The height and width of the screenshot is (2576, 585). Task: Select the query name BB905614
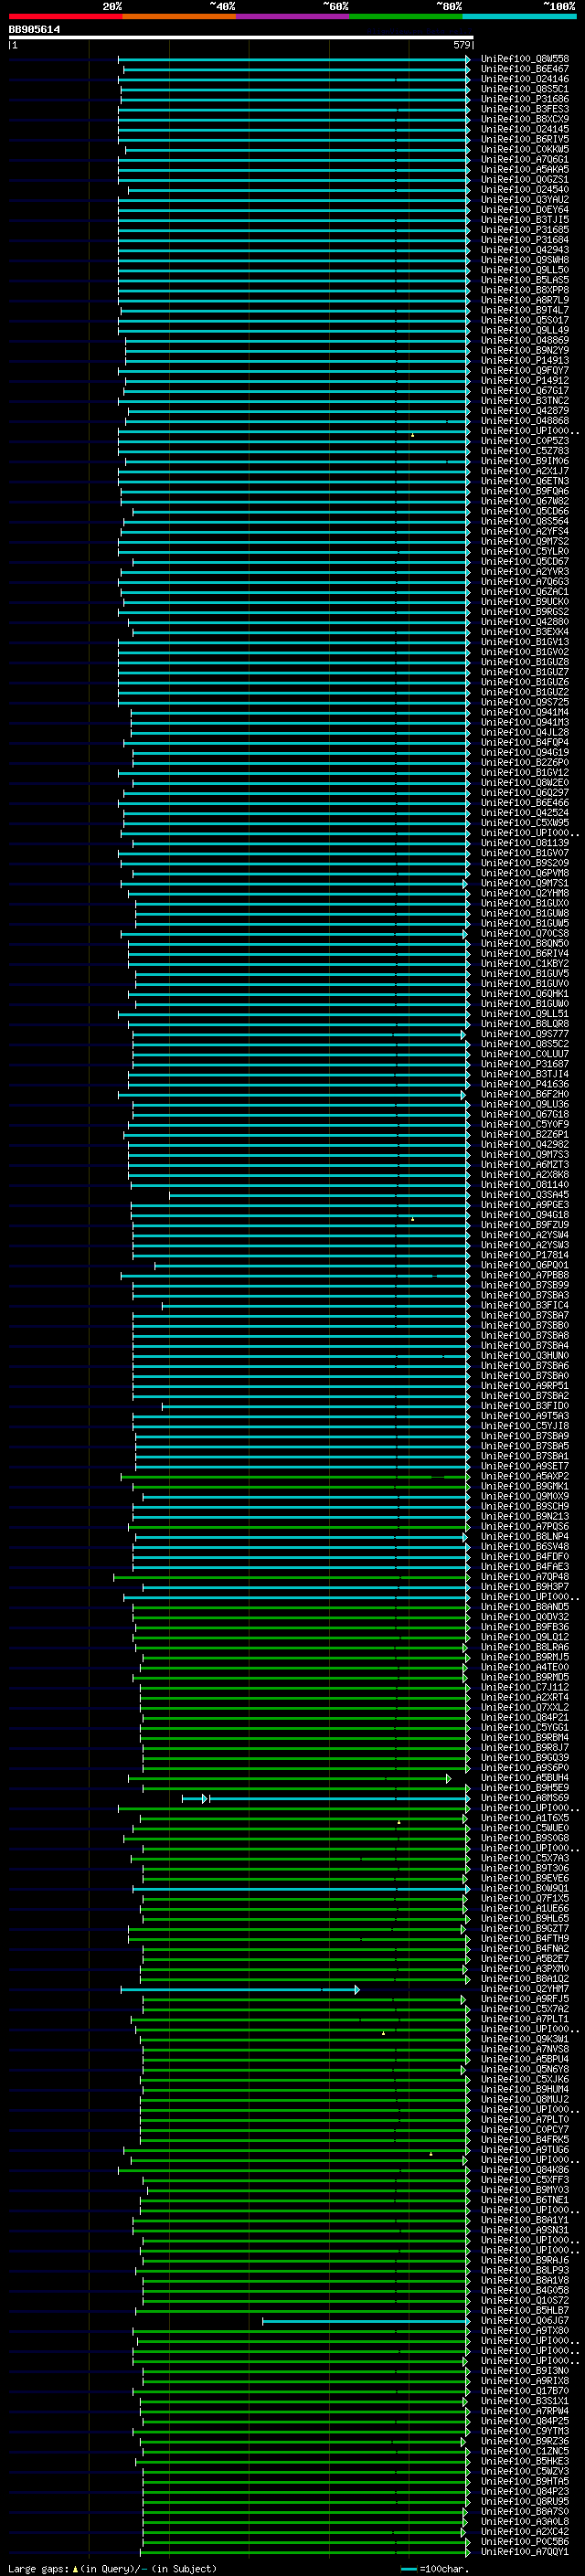[34, 30]
